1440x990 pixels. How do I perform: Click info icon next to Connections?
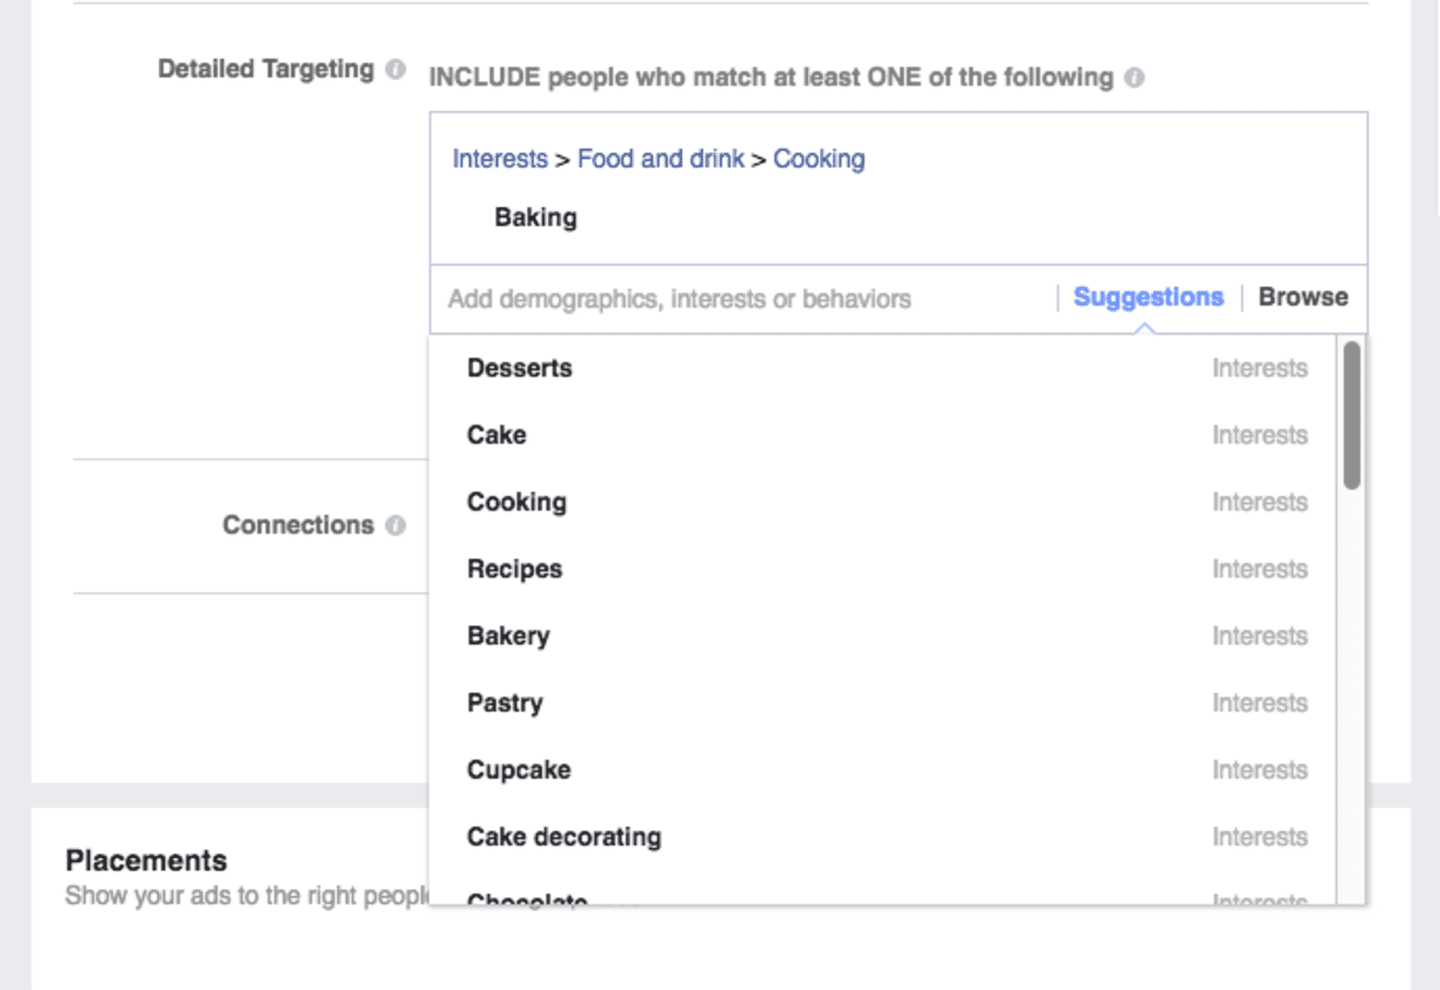coord(396,525)
